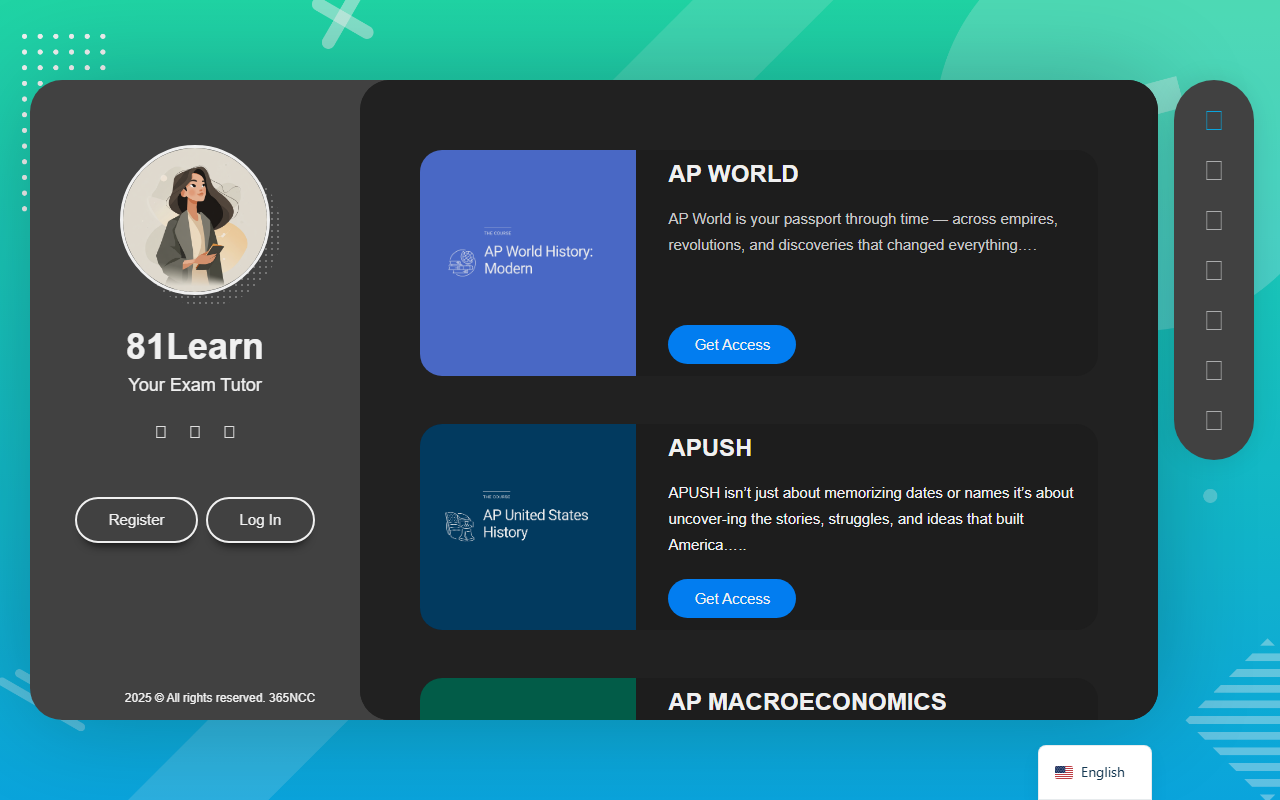Open the last social icon under Your Exam Tutor
Screen dimensions: 1280x800
pos(229,432)
